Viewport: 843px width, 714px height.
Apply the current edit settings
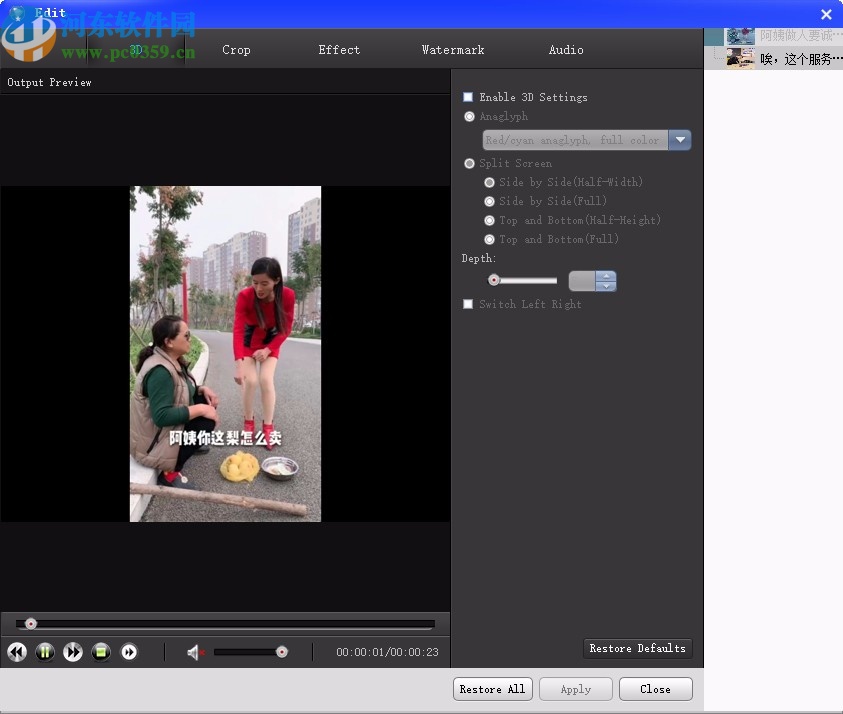[x=575, y=689]
